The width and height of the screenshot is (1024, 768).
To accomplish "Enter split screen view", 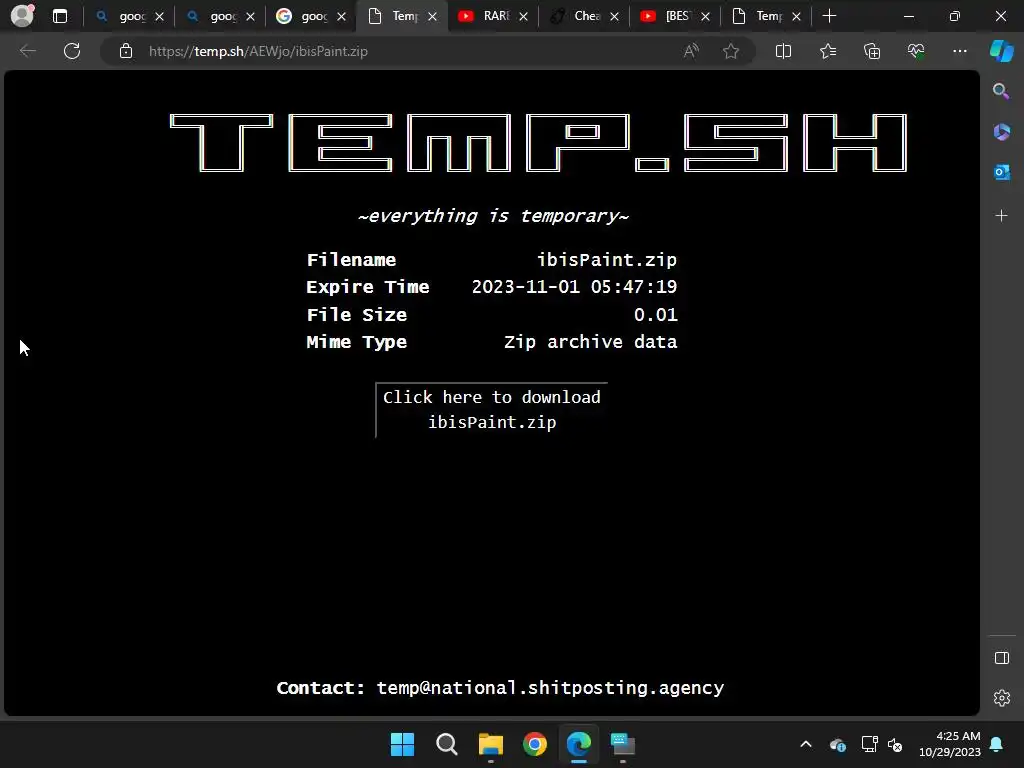I will [783, 51].
